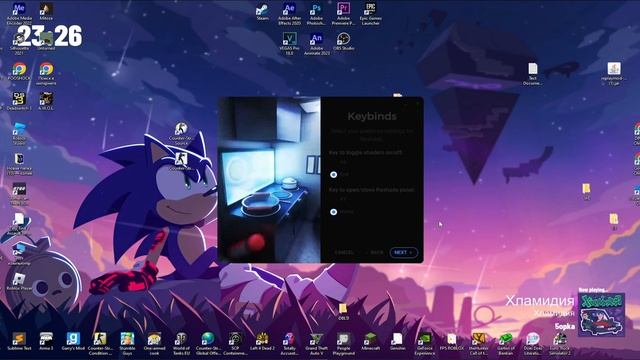Open the Minecraft desktop shortcut
The width and height of the screenshot is (640, 360).
coord(370,342)
